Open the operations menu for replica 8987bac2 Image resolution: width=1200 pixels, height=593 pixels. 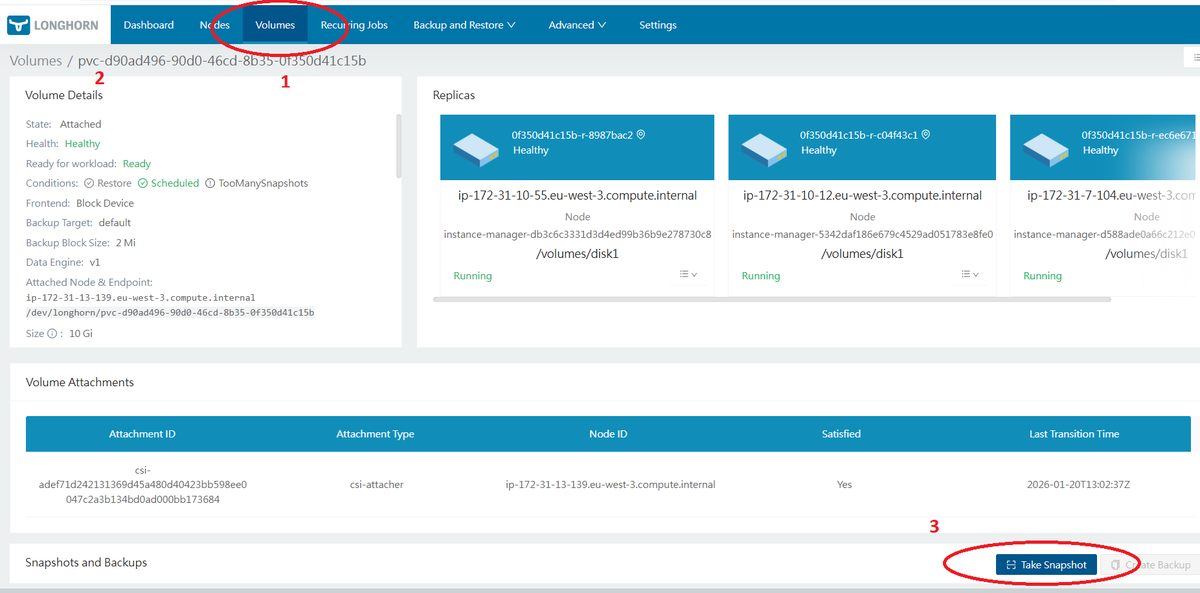pos(688,275)
